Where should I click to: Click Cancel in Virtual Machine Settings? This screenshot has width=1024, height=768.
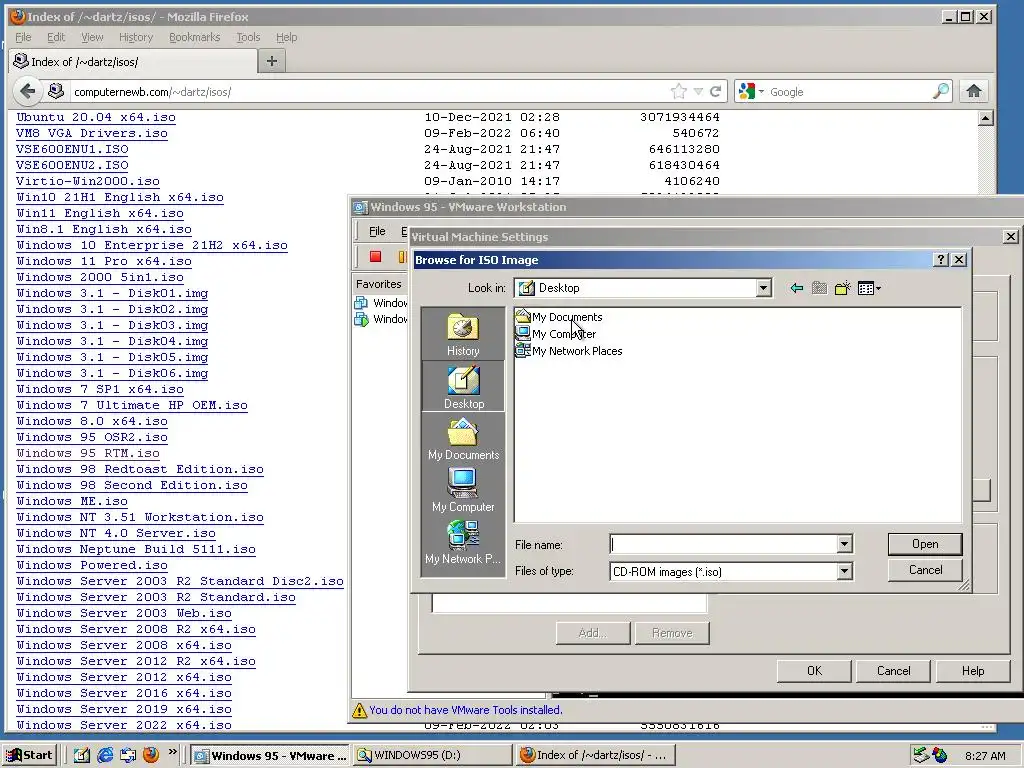coord(893,671)
